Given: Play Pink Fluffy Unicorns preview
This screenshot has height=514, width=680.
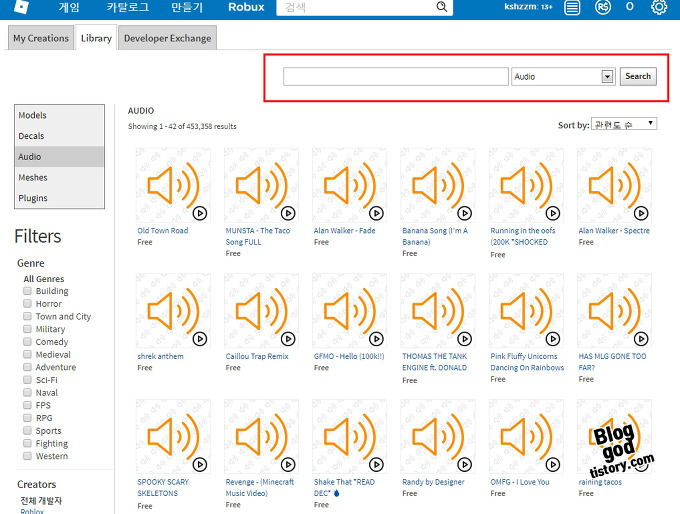Looking at the screenshot, I should pyautogui.click(x=552, y=339).
